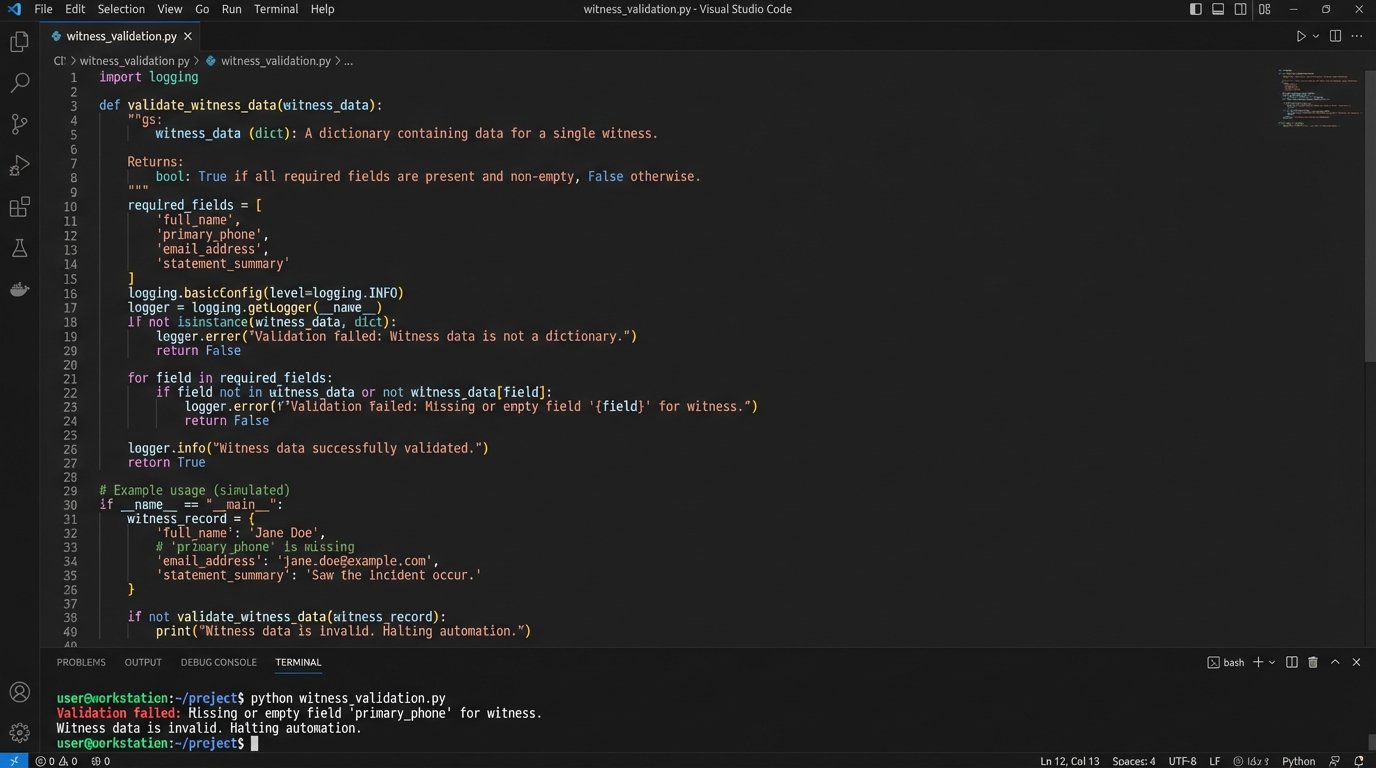The width and height of the screenshot is (1376, 768).
Task: Switch to the Problems panel tab
Action: point(81,662)
